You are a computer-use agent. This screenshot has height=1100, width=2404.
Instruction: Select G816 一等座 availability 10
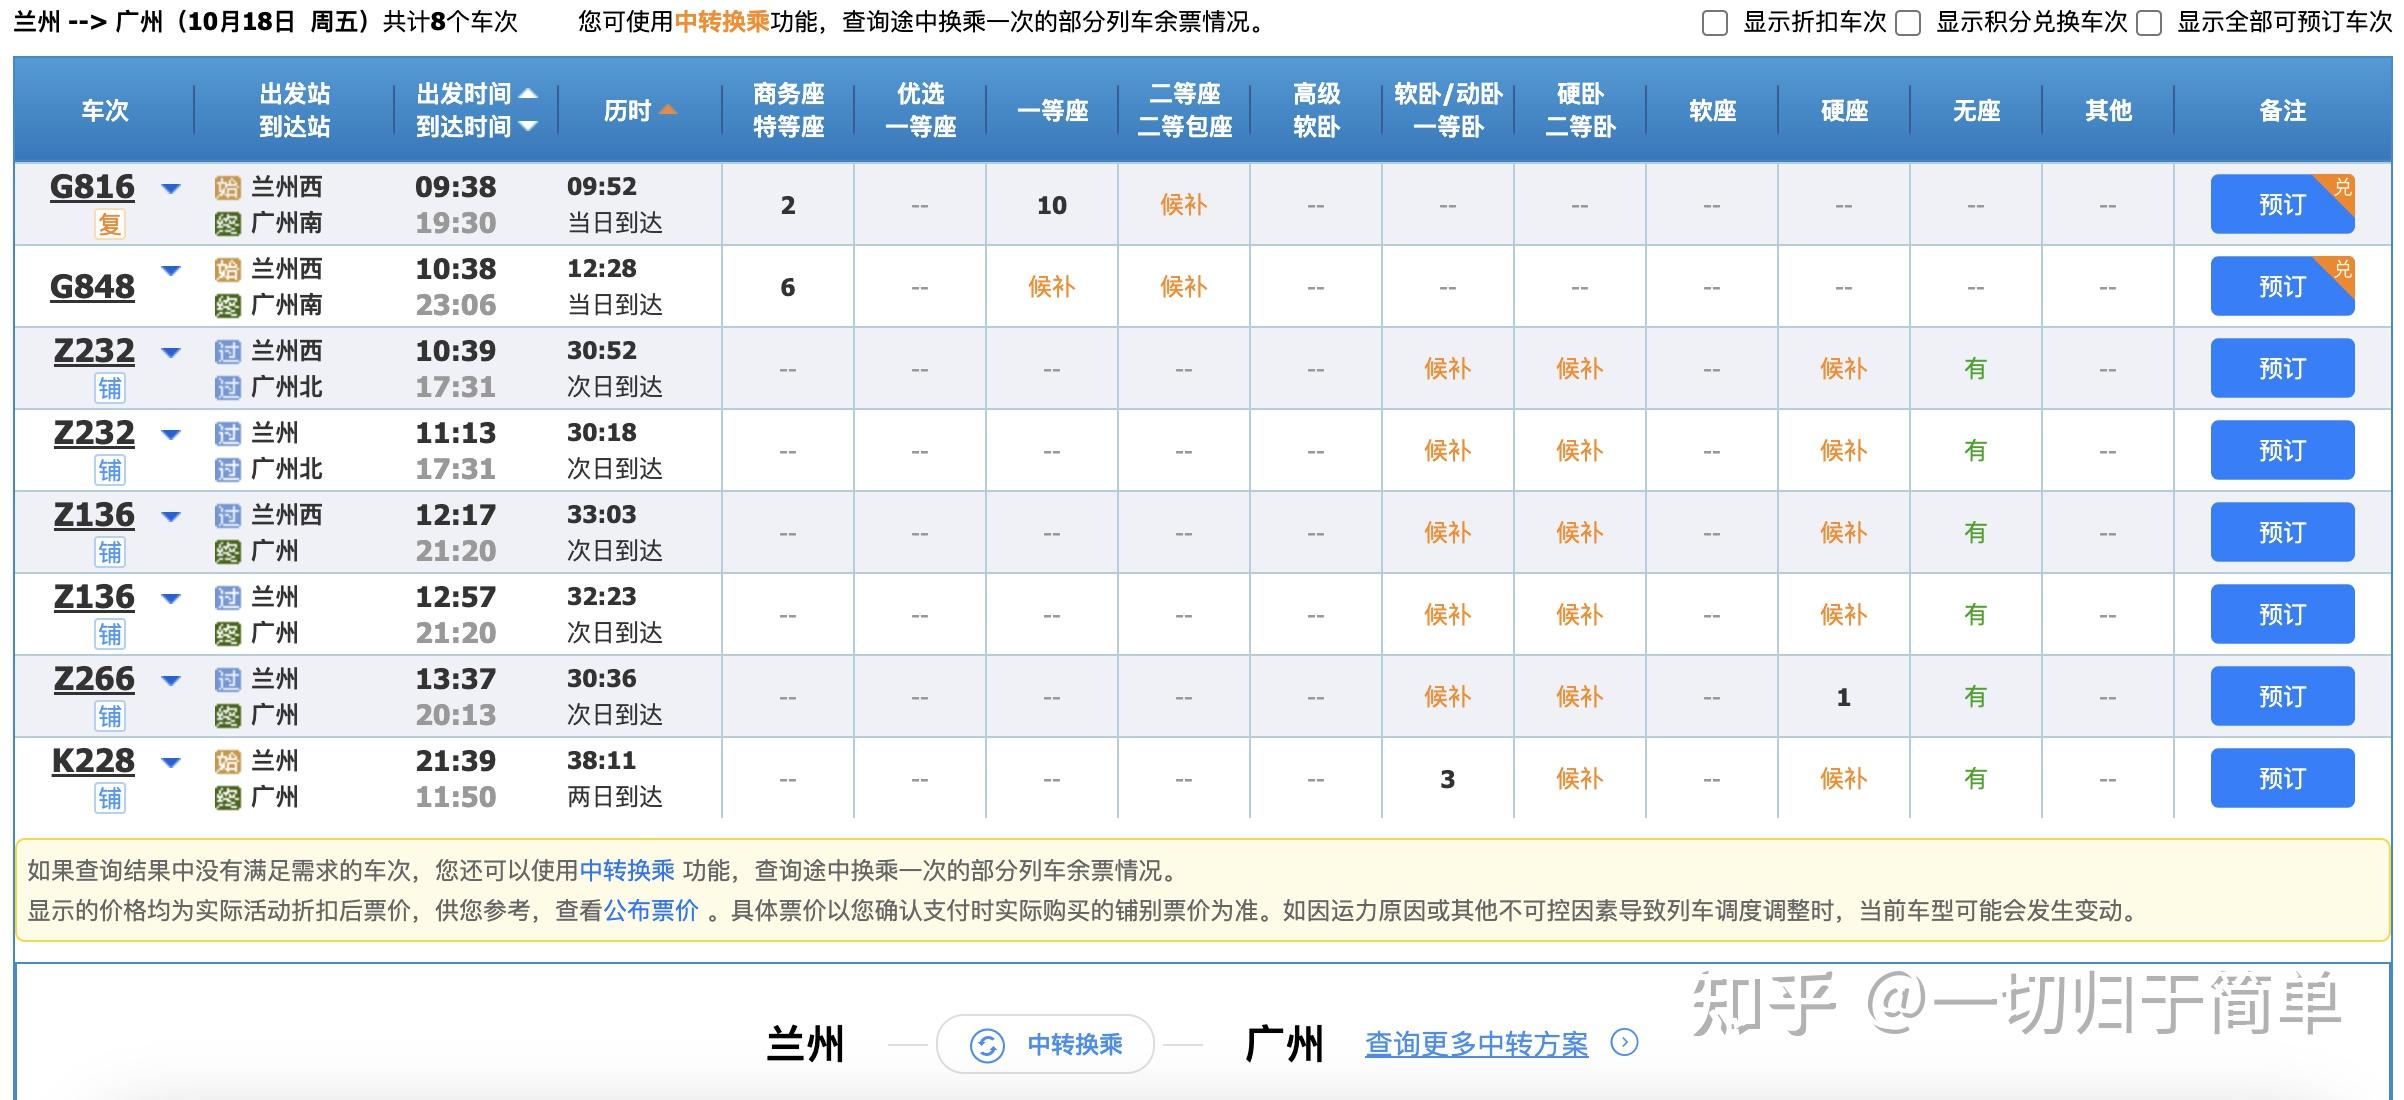tap(1052, 205)
